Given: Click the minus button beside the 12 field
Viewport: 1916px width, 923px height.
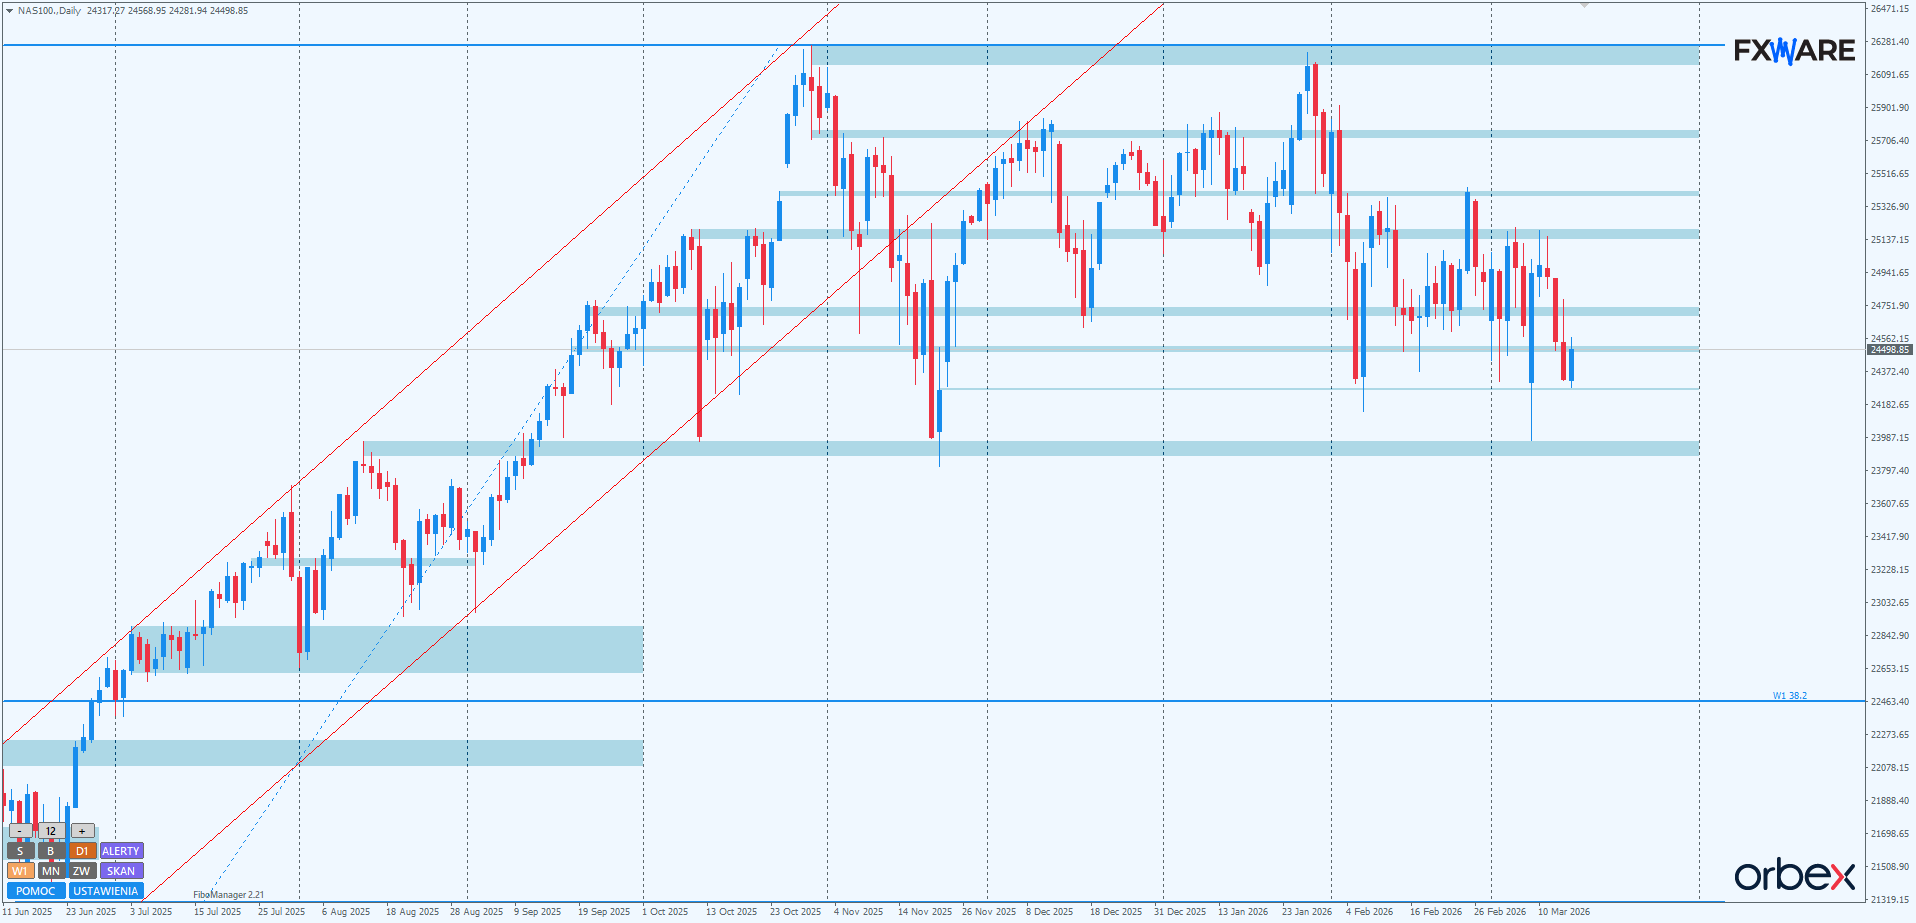Looking at the screenshot, I should (20, 831).
